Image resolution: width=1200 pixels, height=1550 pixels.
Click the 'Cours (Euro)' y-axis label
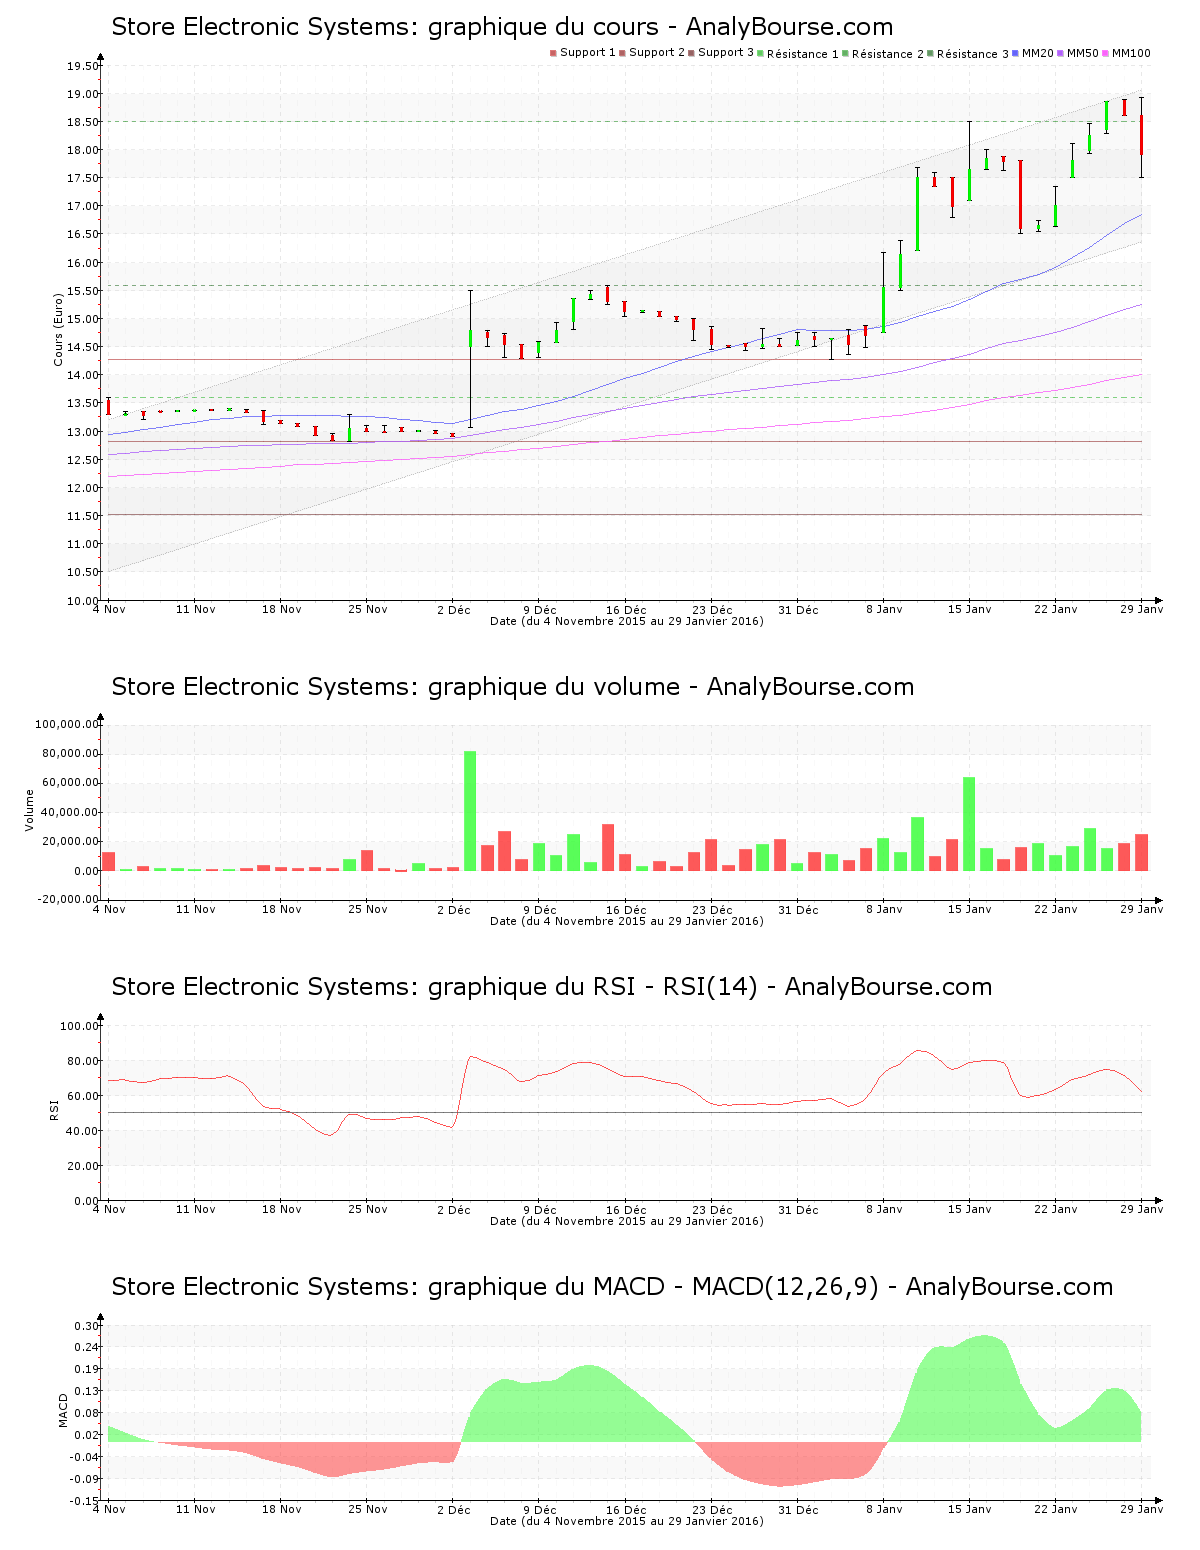point(58,329)
